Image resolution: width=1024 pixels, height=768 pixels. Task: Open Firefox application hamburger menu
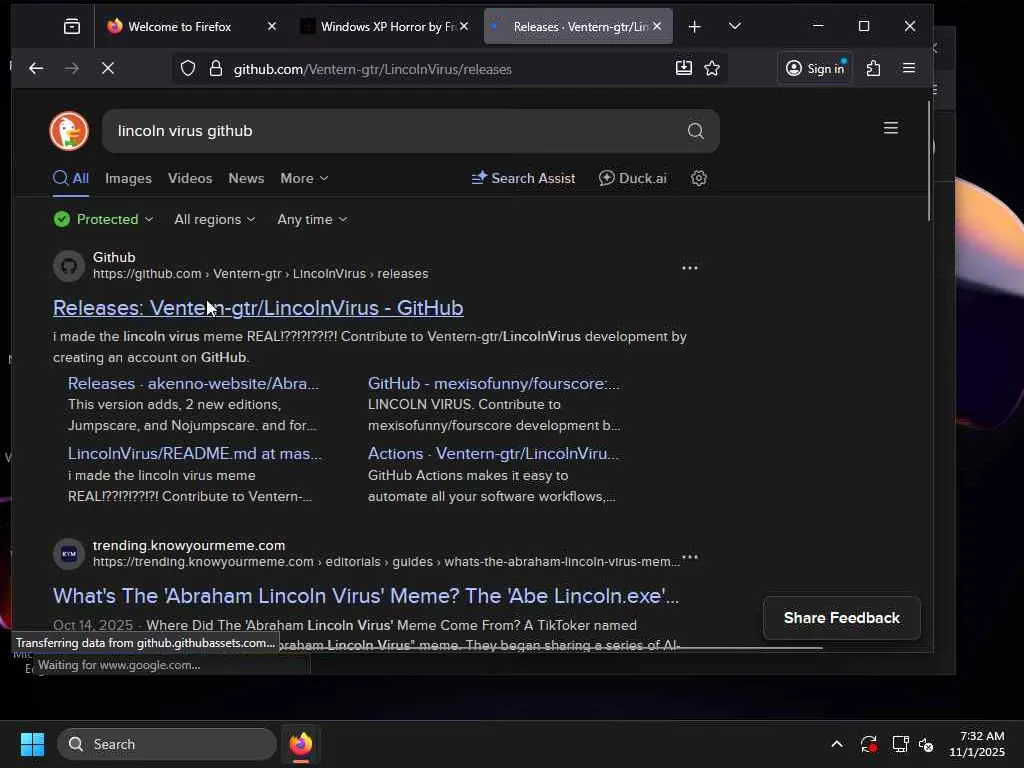click(x=908, y=68)
